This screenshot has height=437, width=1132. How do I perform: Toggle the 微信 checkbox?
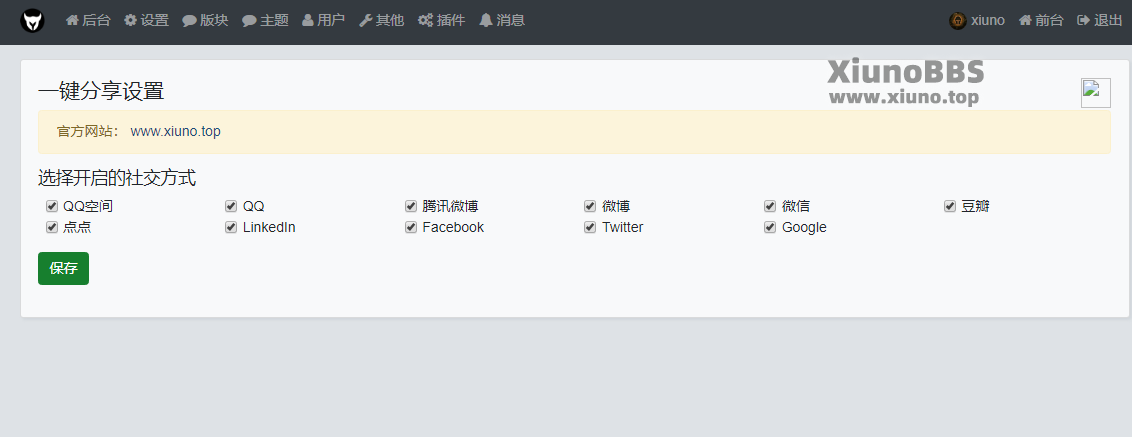(x=770, y=206)
